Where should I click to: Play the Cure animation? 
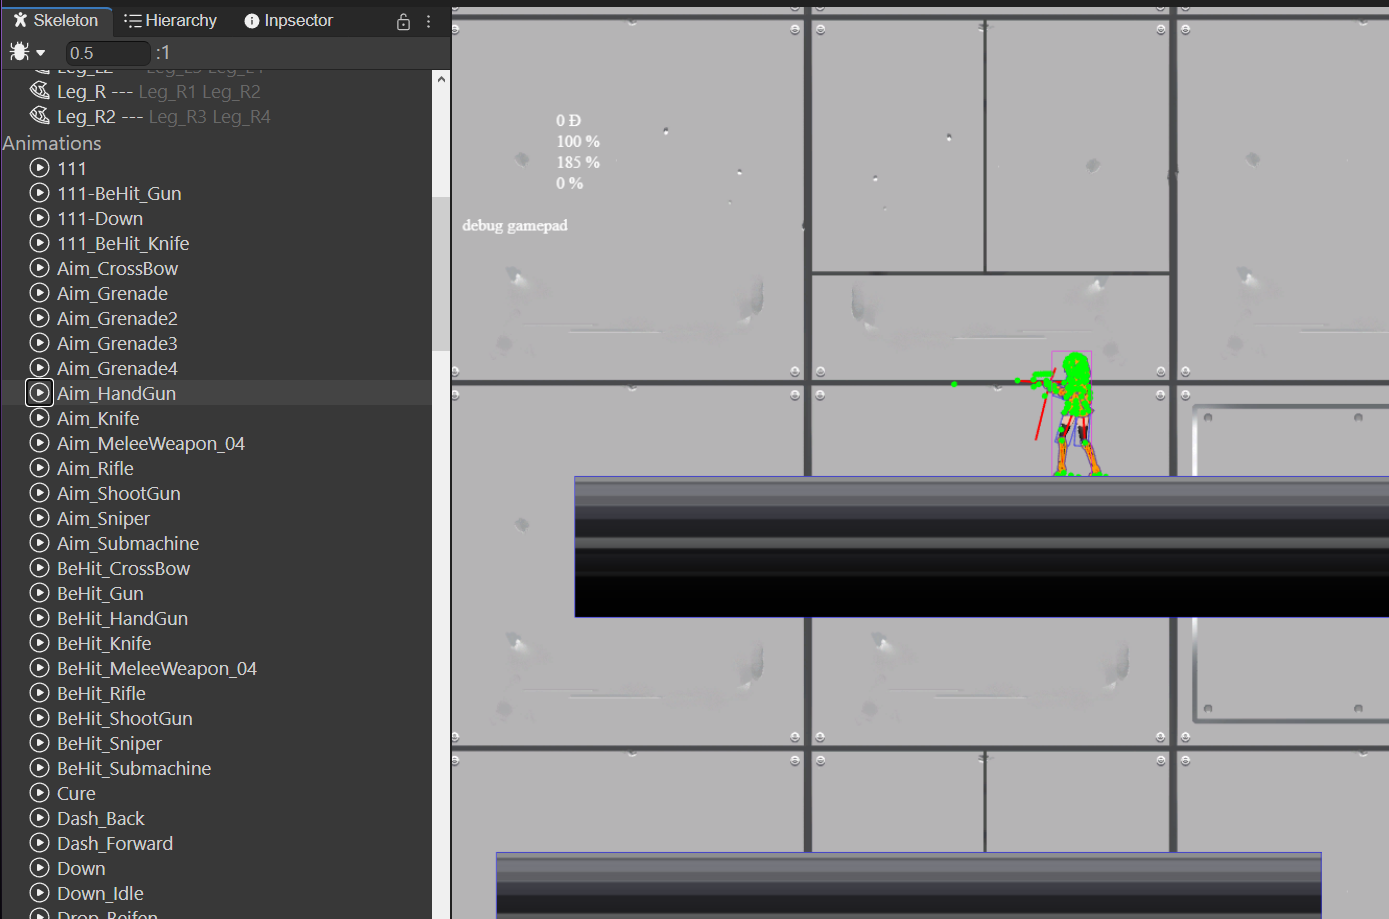[x=39, y=793]
